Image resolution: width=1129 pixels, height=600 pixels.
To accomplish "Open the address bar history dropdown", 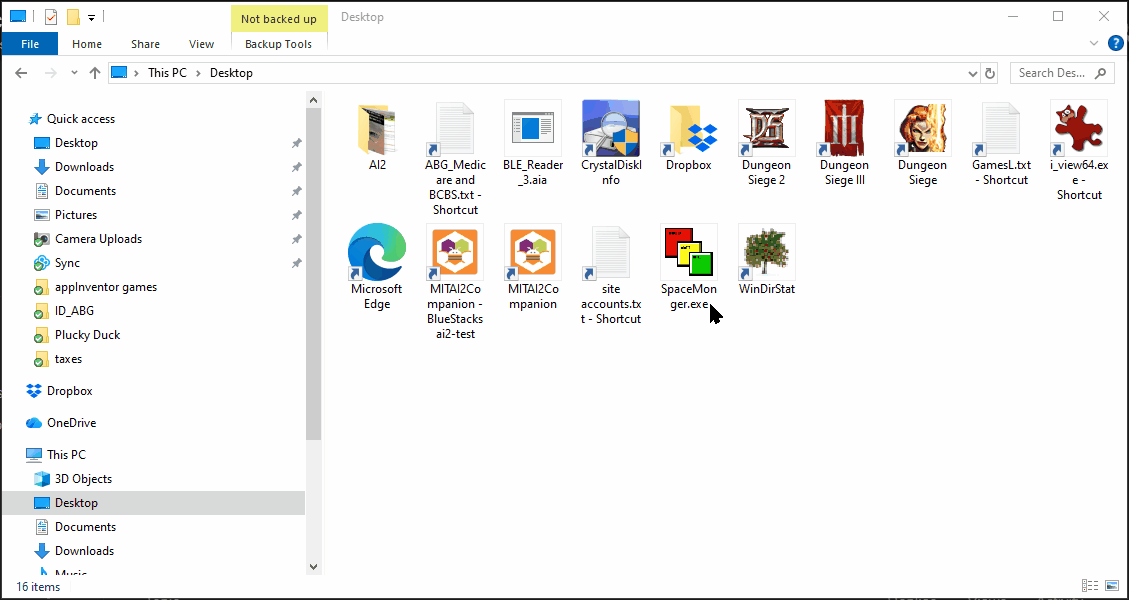I will (x=973, y=73).
